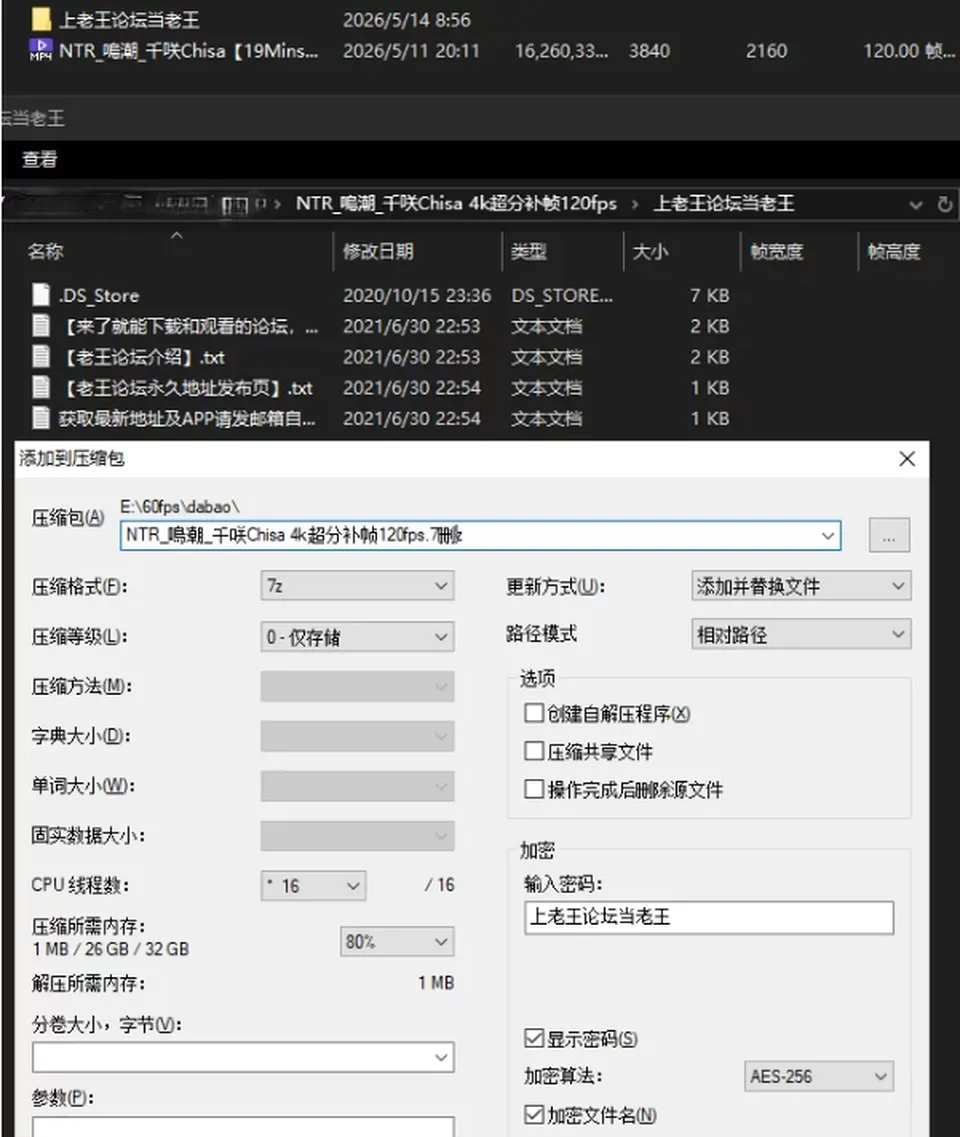
Task: Click the 名称 column header
Action: 46,252
